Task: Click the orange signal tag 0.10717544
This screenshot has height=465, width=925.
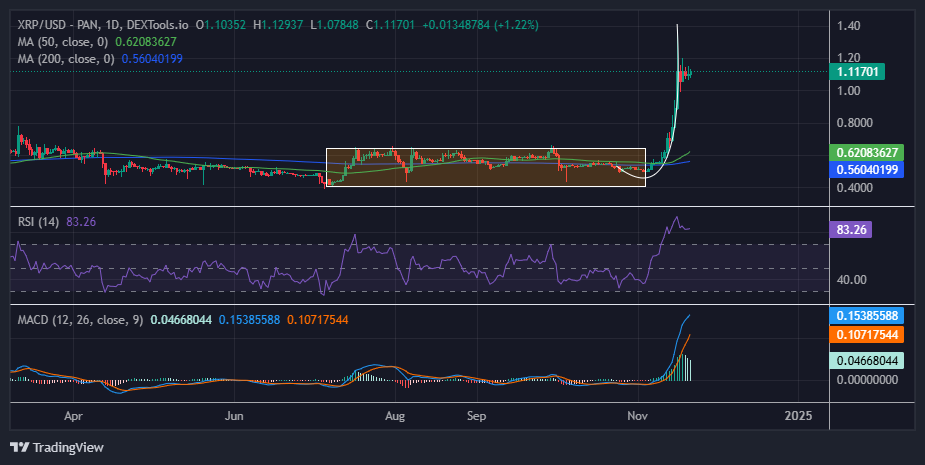Action: pyautogui.click(x=866, y=335)
